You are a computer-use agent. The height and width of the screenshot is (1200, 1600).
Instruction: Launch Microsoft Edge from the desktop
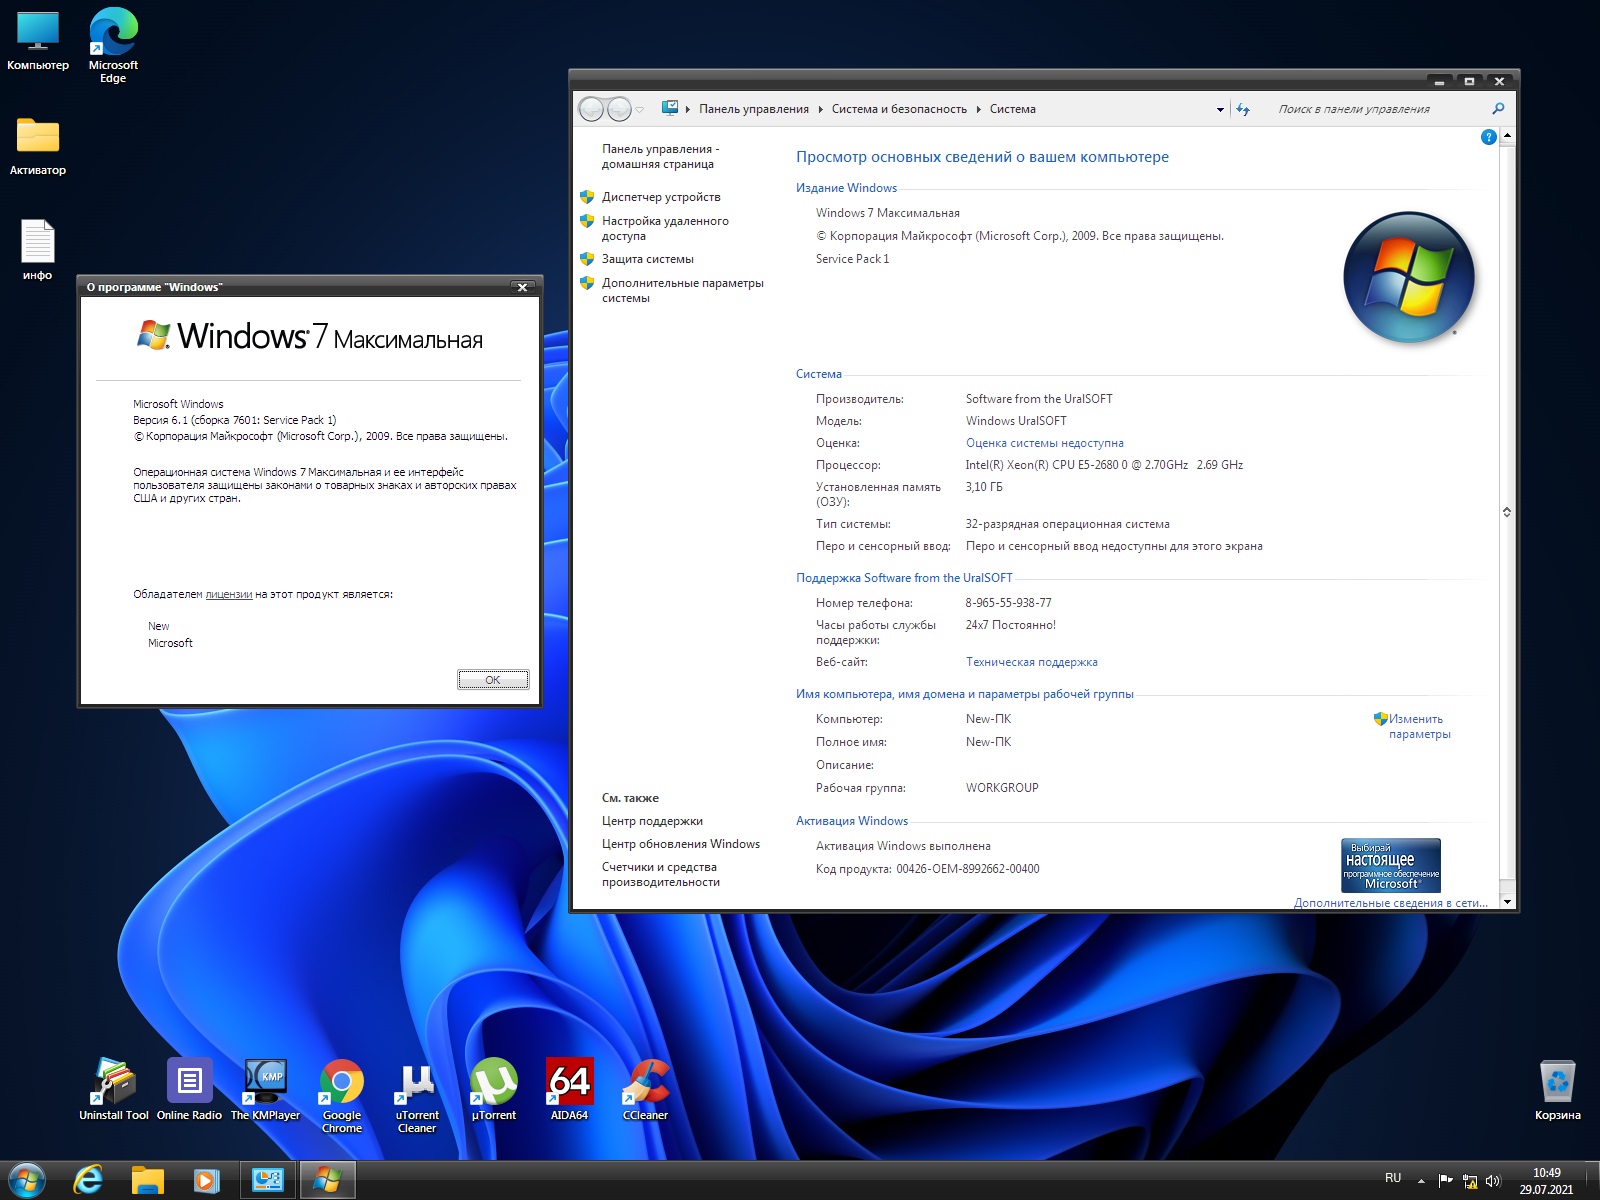113,44
